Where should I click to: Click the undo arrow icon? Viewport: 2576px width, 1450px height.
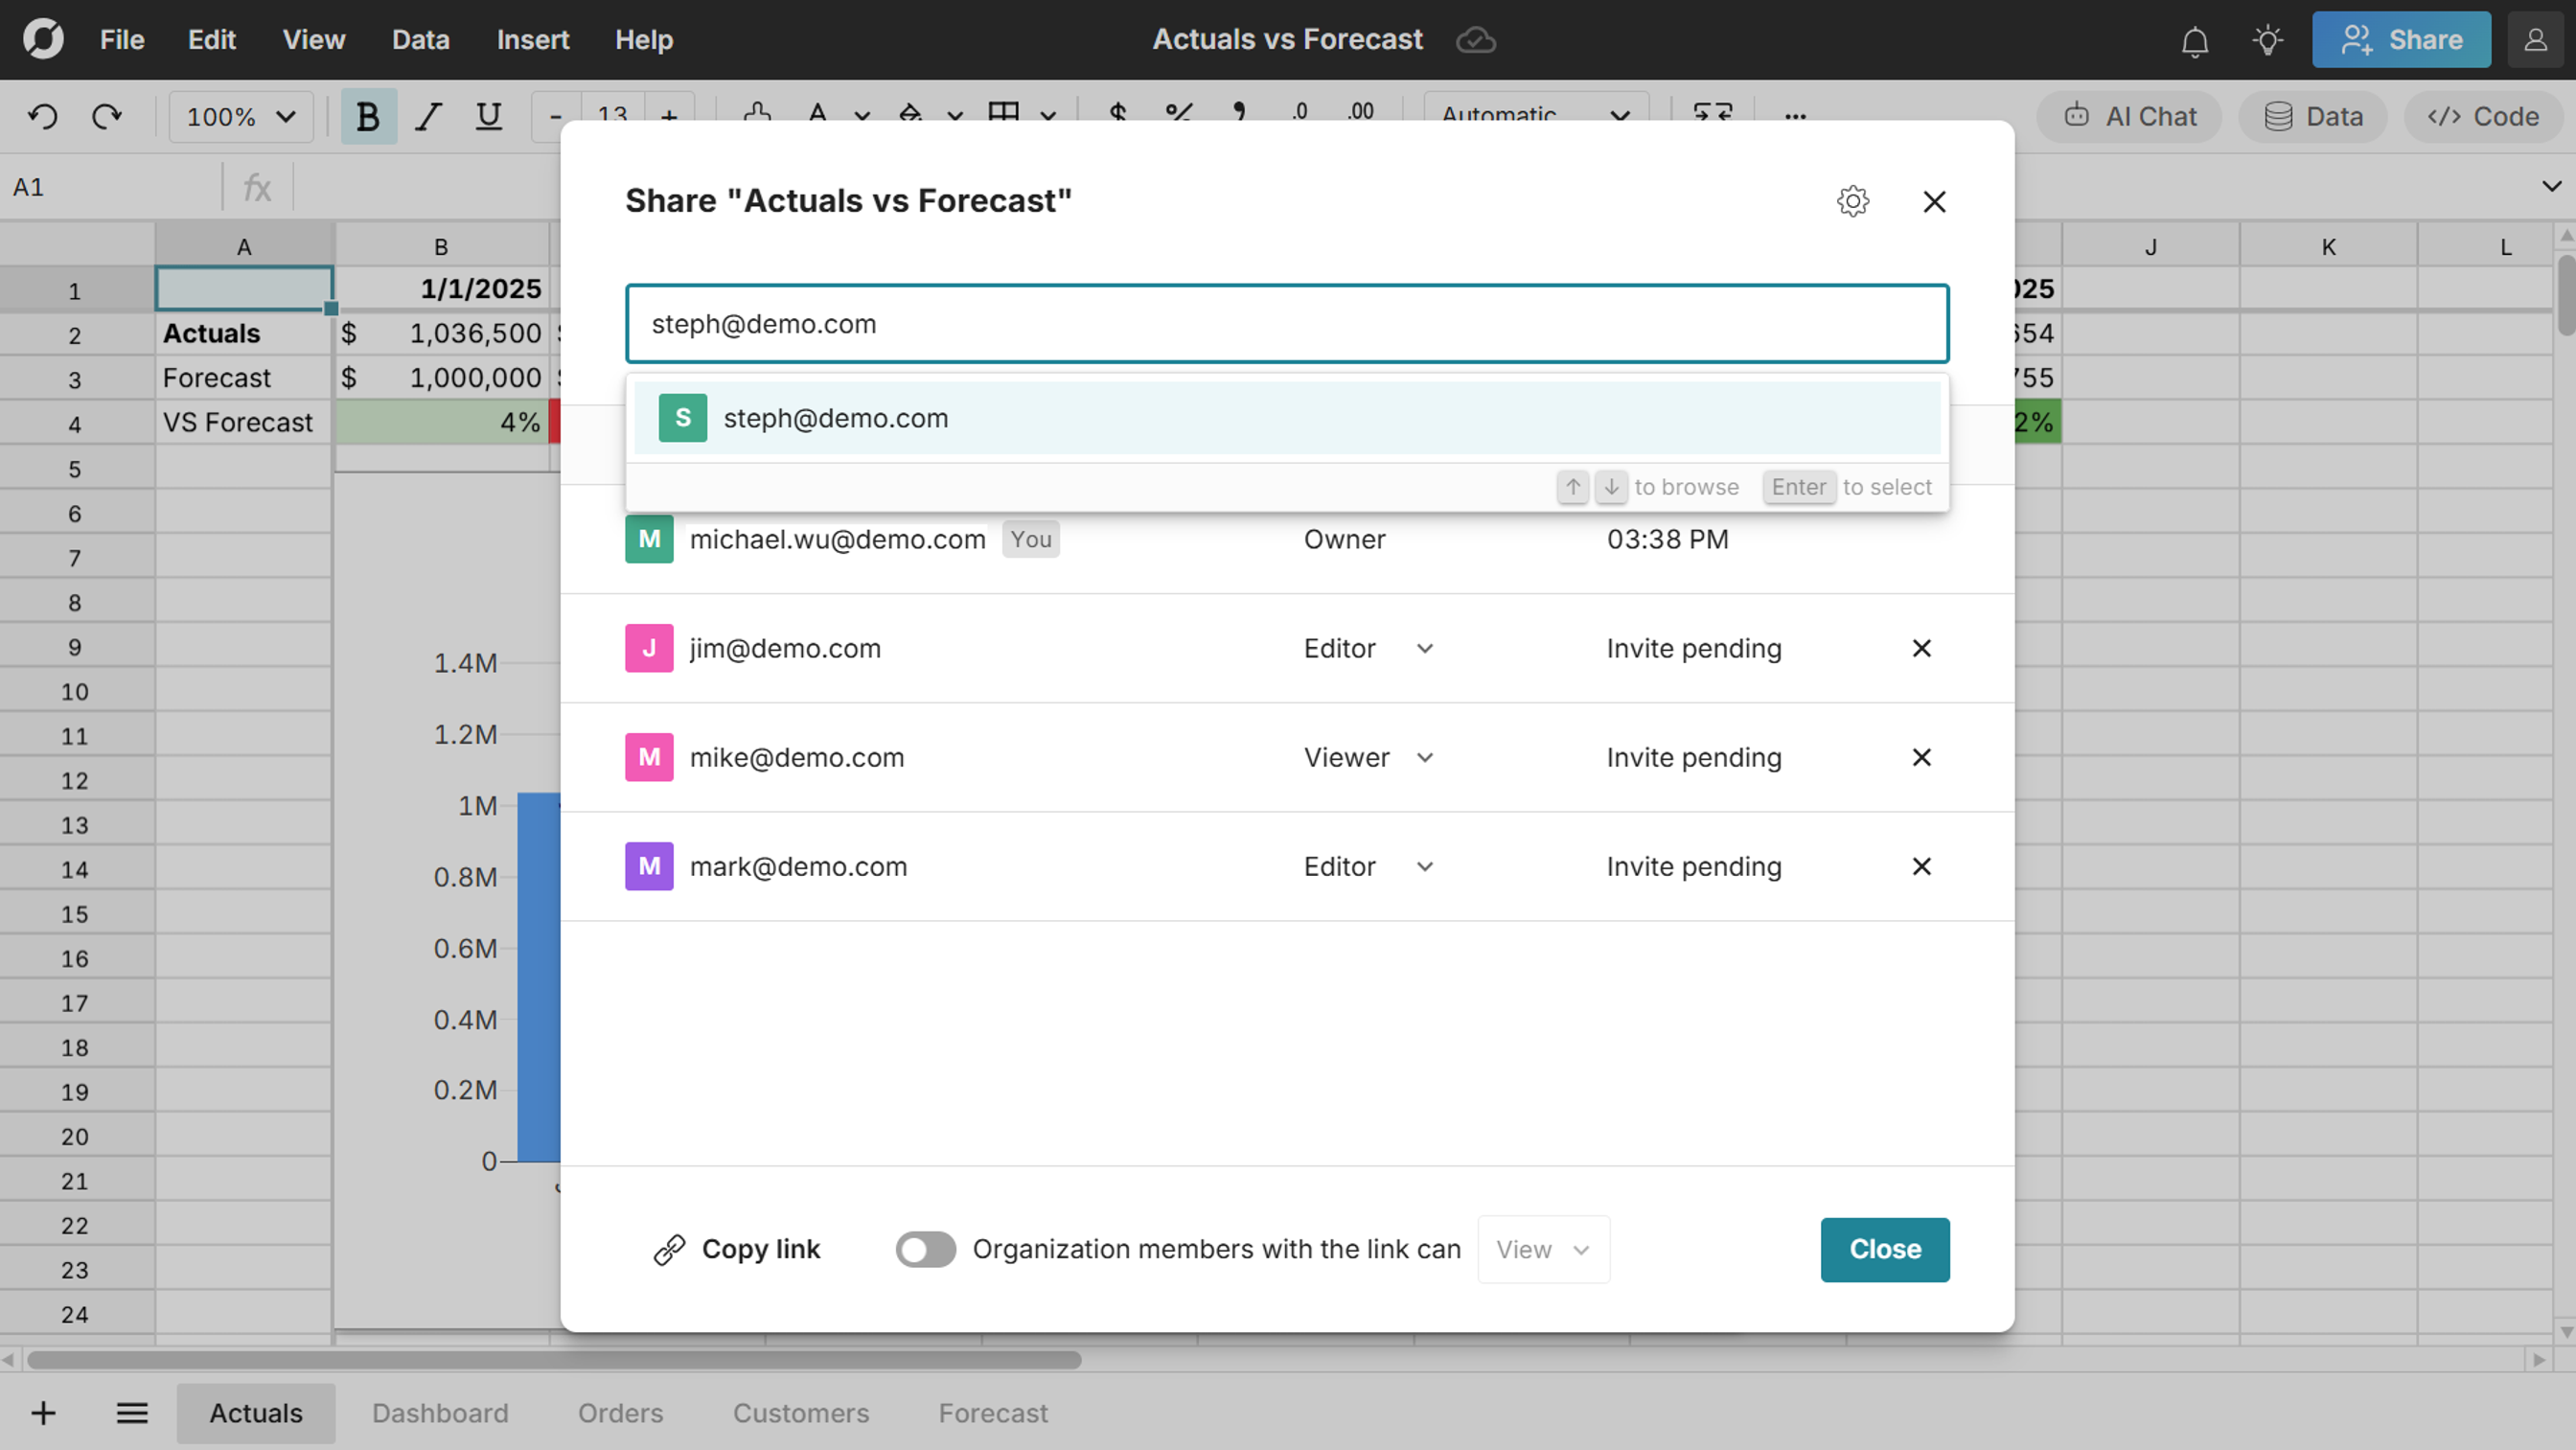click(42, 117)
